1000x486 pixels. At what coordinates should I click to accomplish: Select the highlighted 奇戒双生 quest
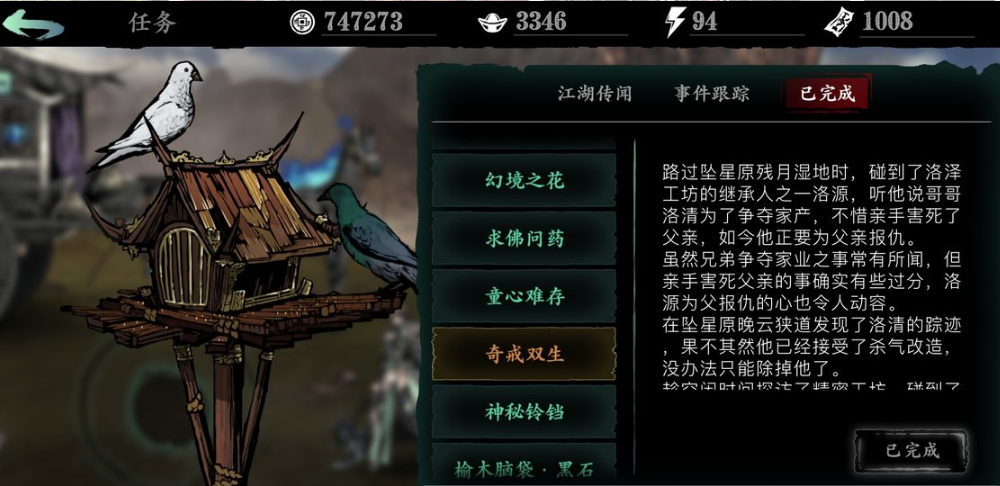tap(524, 355)
